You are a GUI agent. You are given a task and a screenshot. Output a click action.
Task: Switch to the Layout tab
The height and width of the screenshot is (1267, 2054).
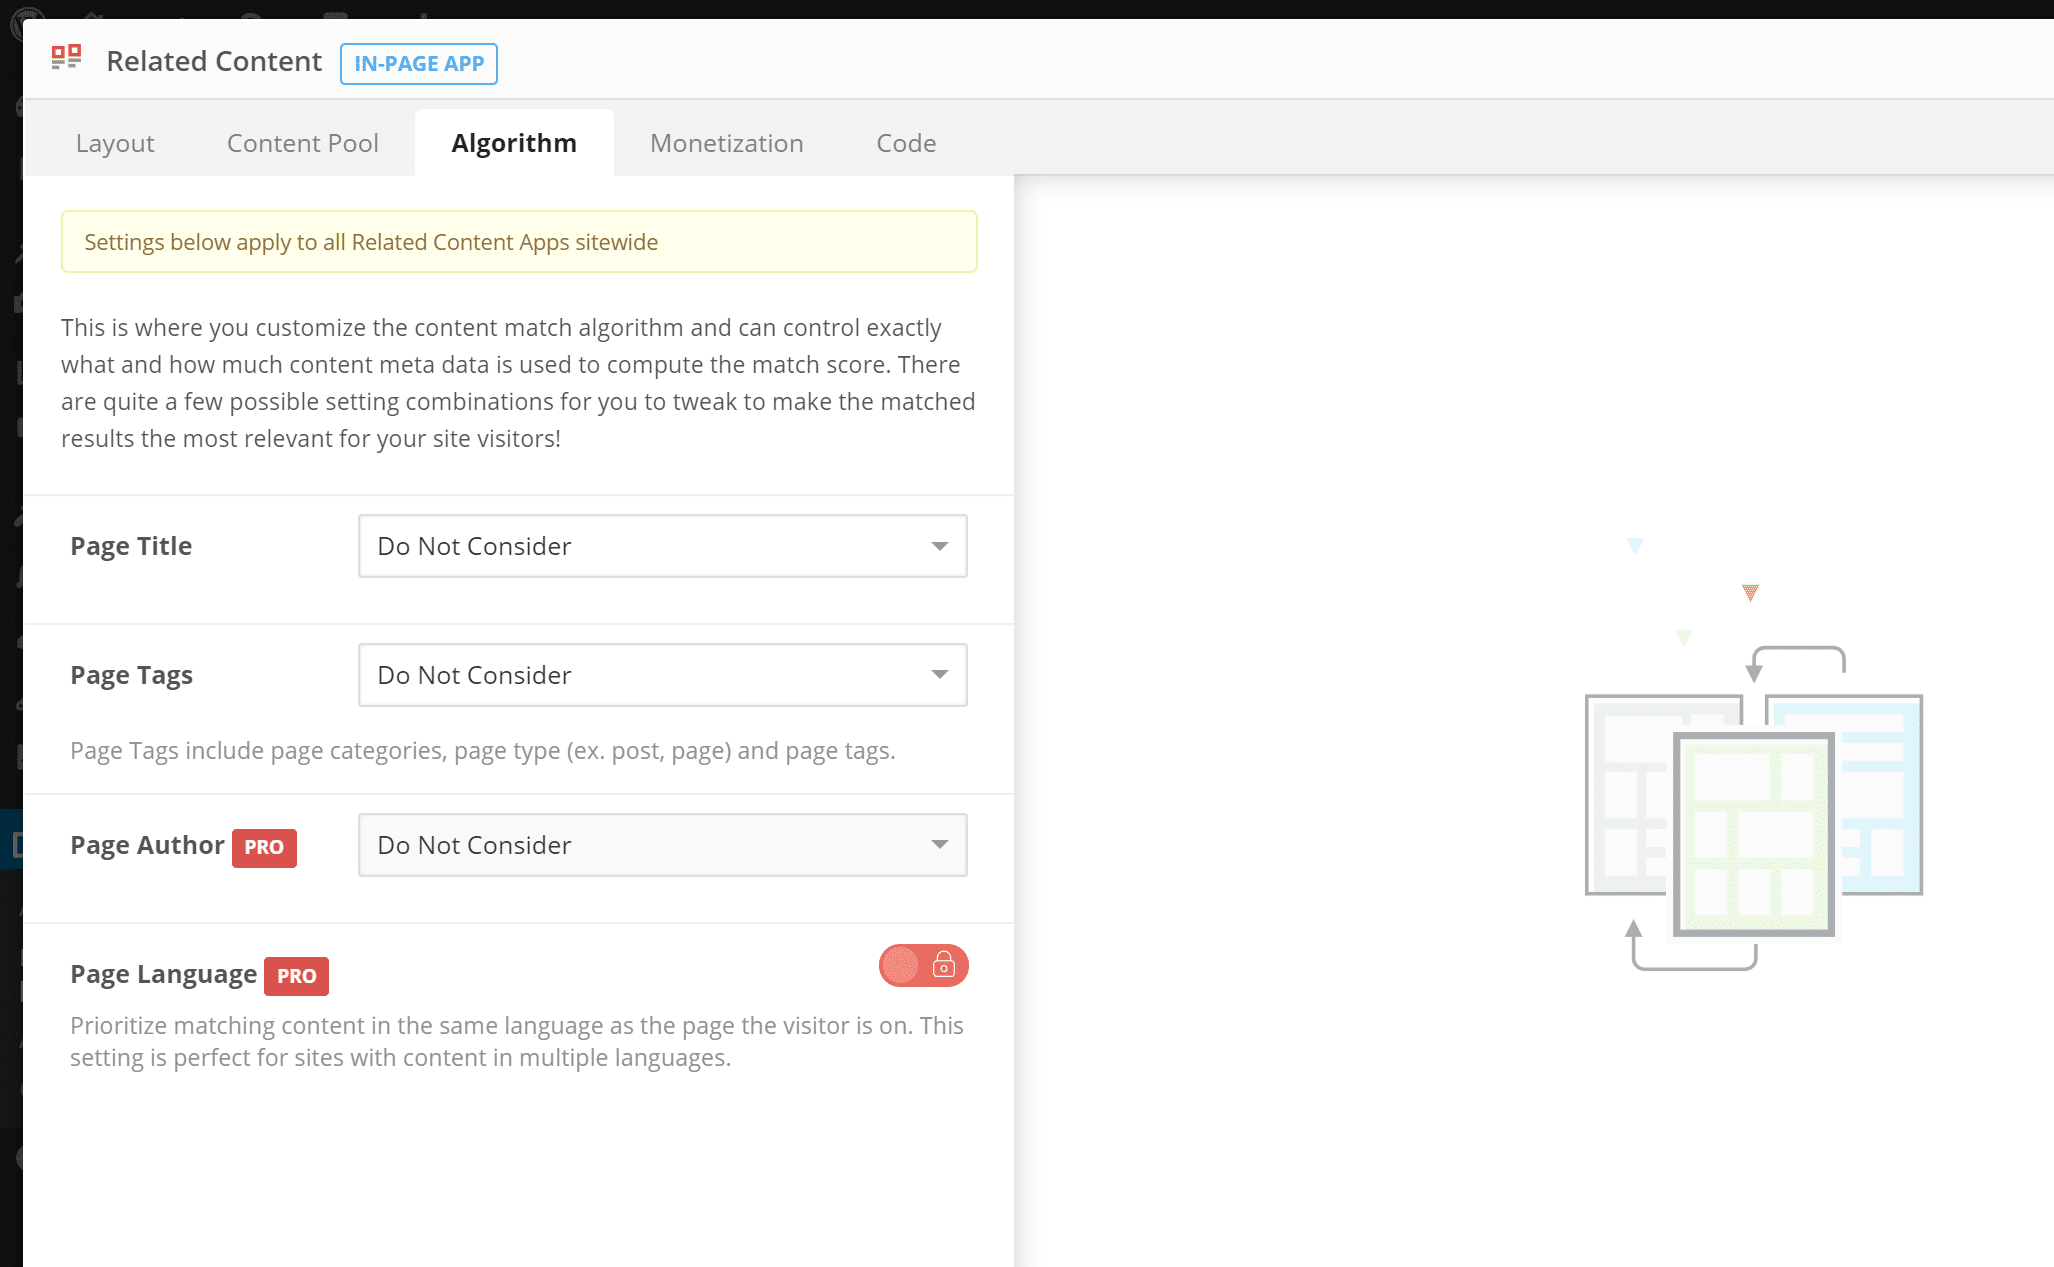[116, 142]
